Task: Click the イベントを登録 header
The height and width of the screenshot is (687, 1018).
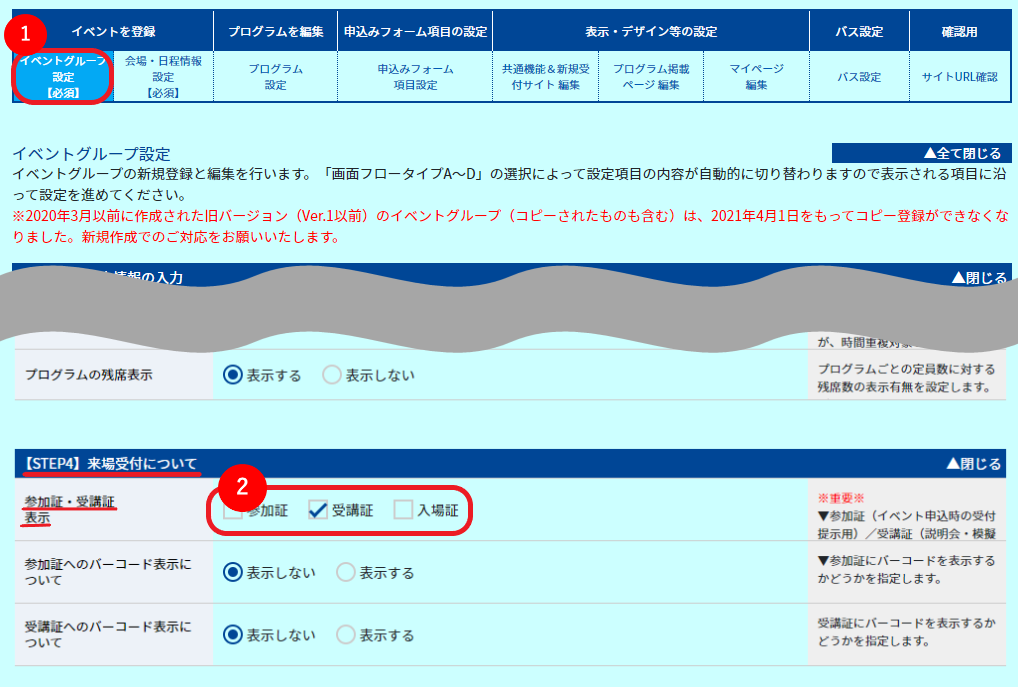Action: [x=113, y=31]
